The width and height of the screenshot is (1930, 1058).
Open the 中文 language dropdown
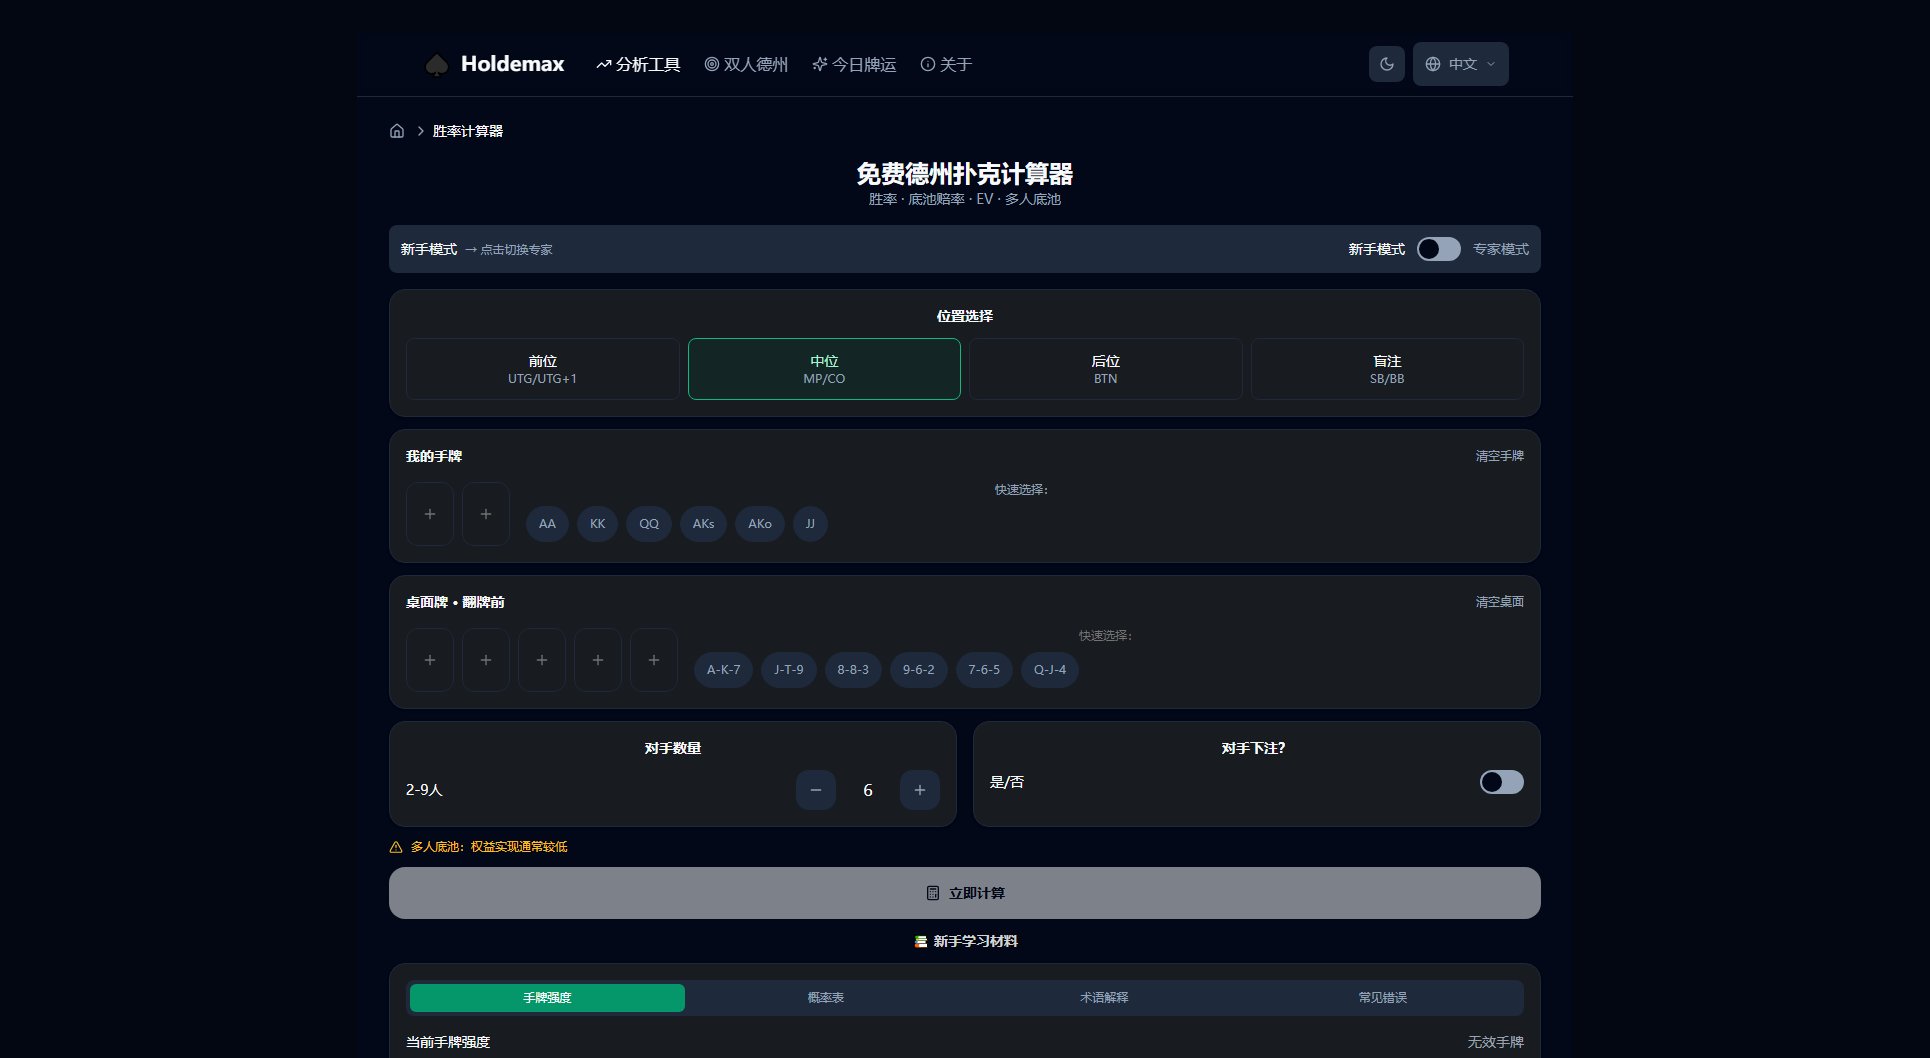pyautogui.click(x=1460, y=64)
